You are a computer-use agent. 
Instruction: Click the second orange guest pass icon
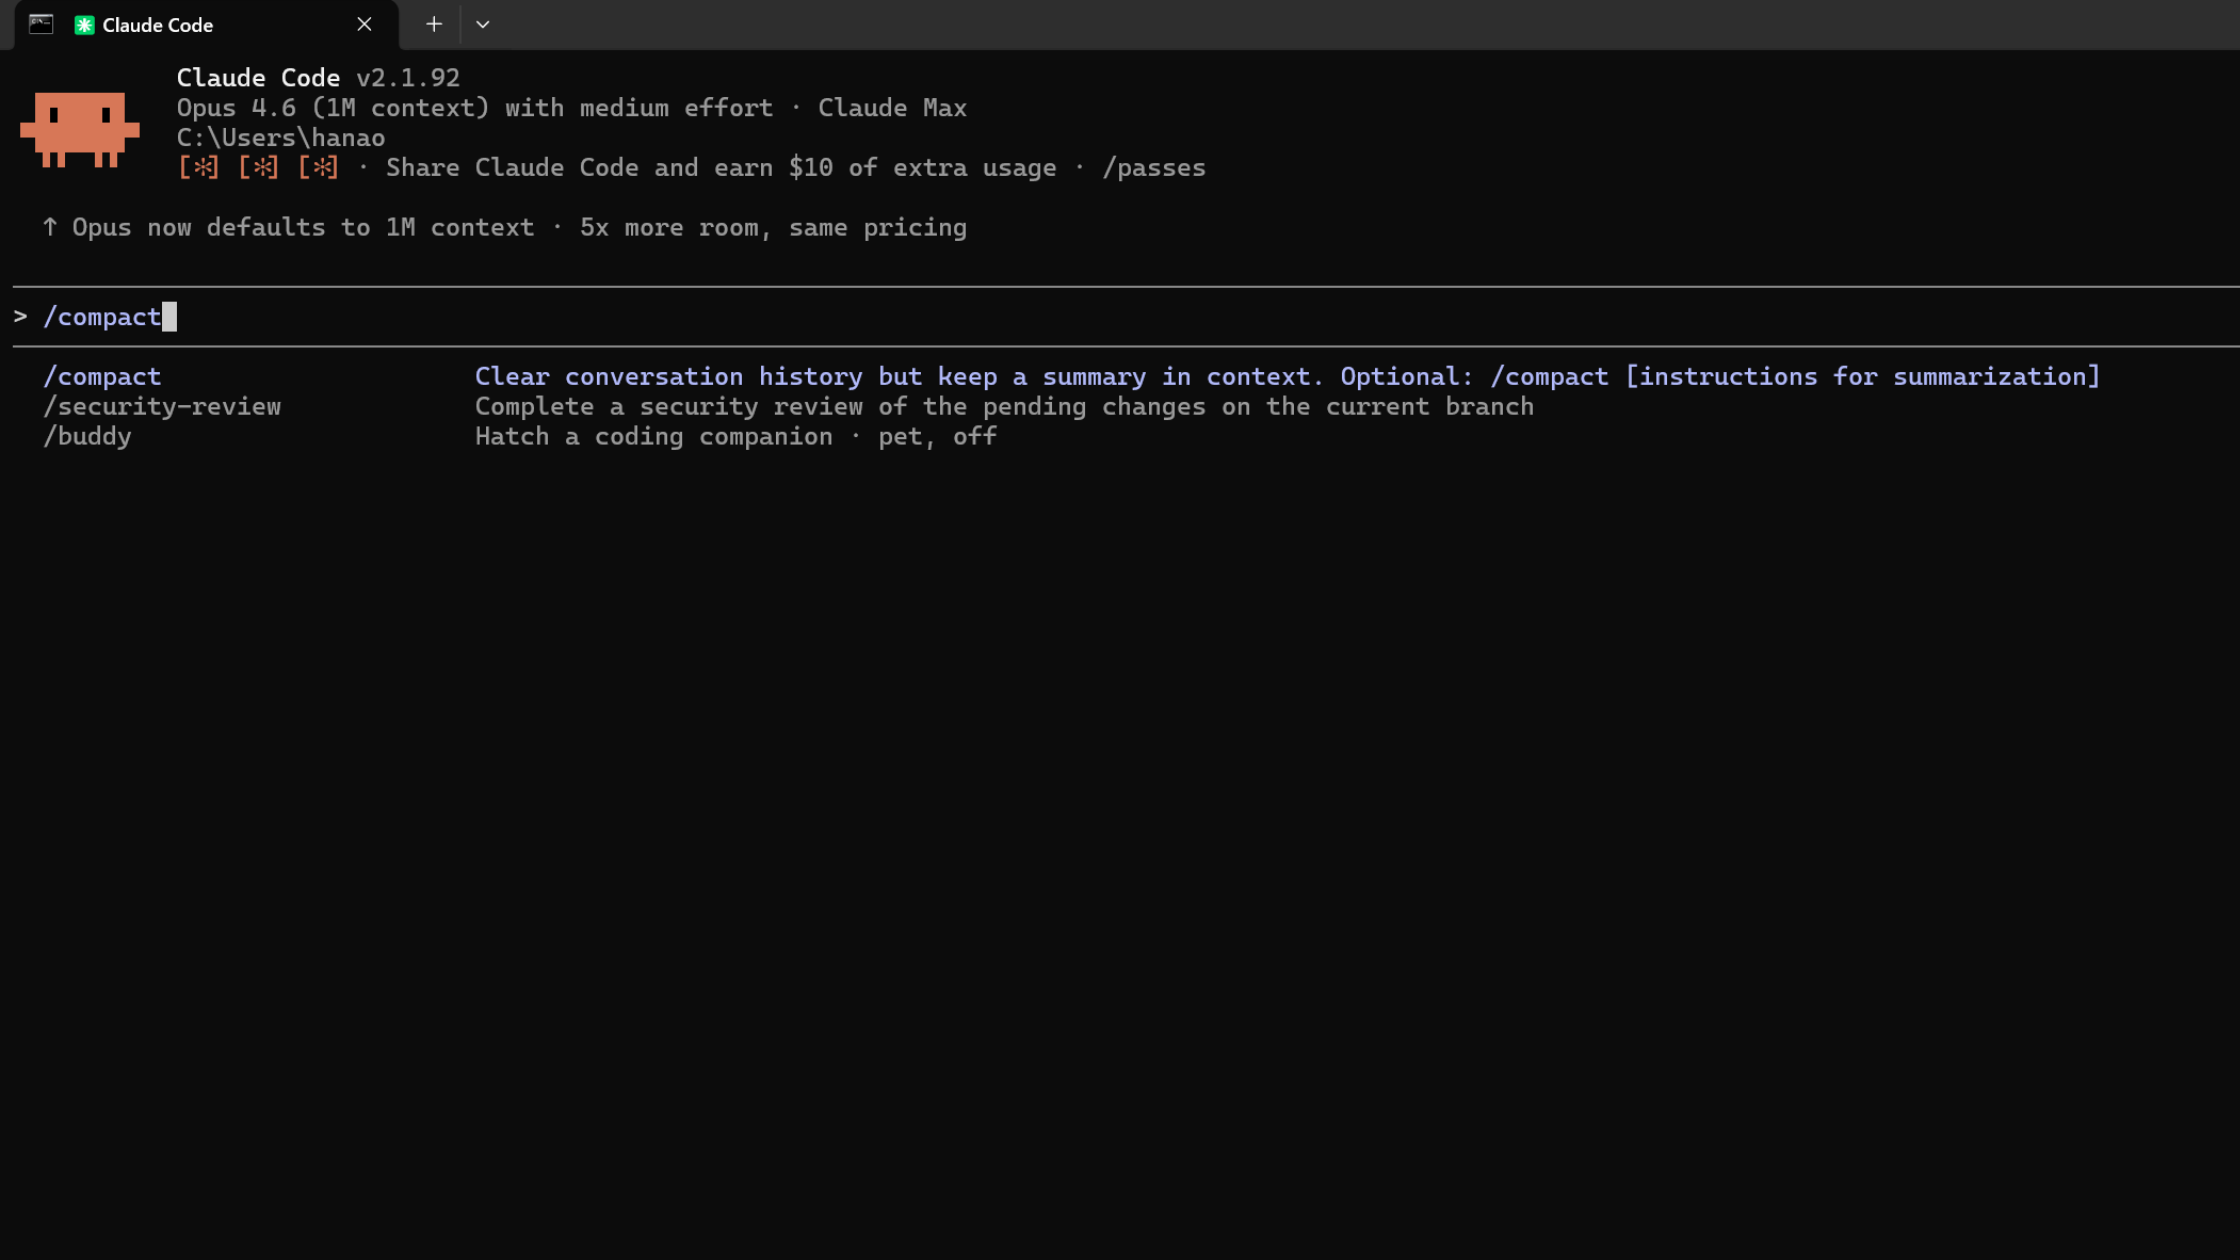point(258,168)
